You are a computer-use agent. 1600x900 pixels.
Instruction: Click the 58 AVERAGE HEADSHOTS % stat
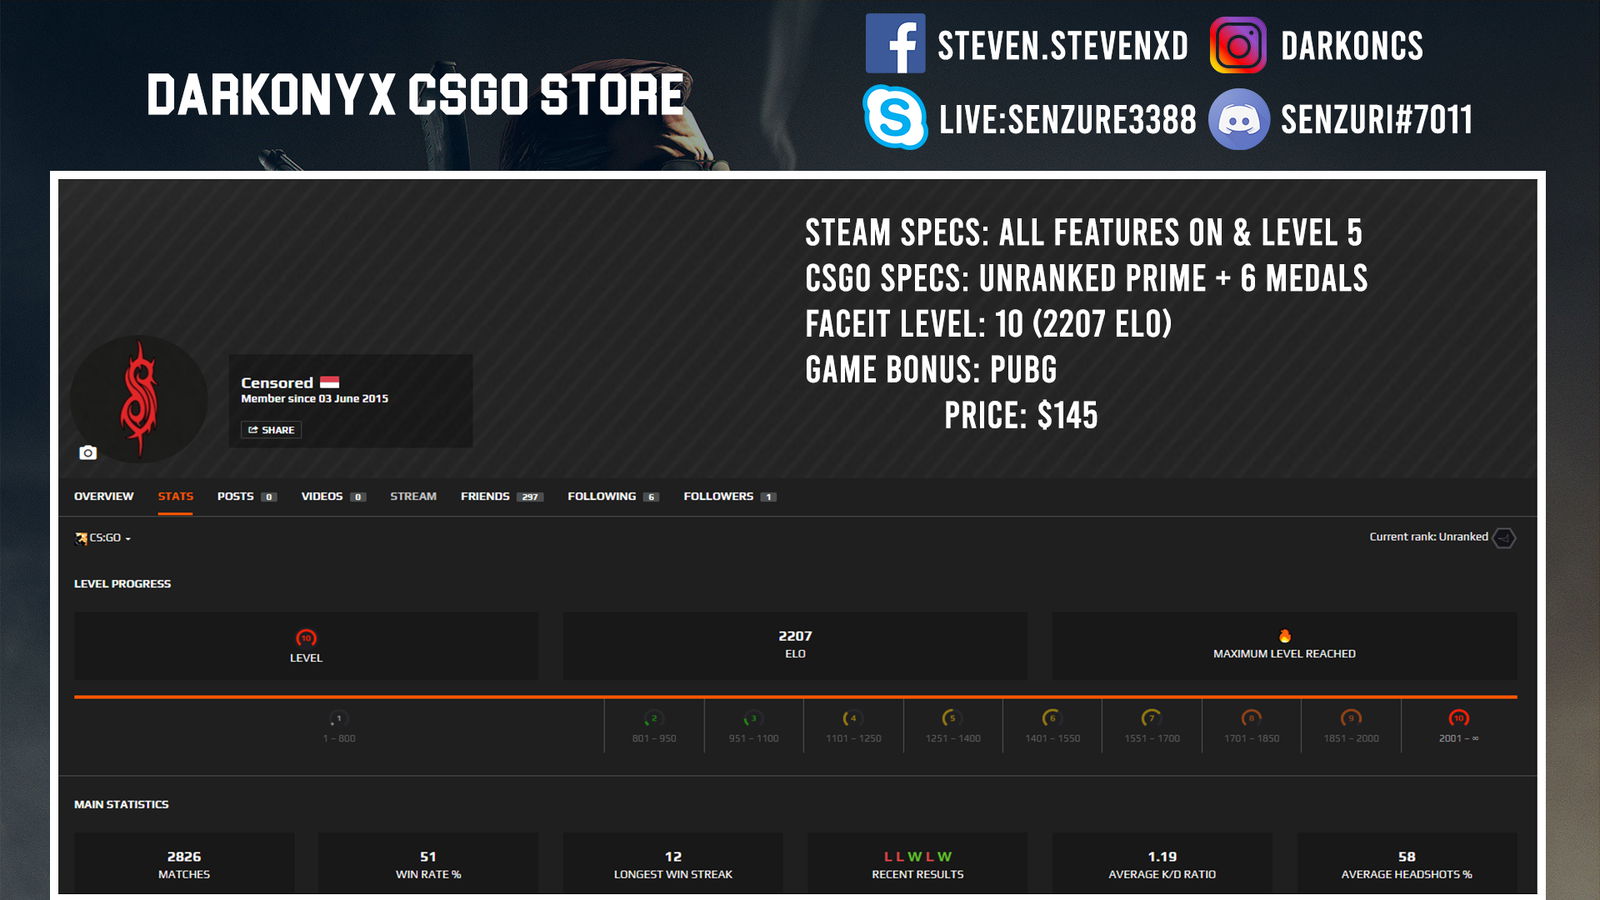click(x=1407, y=864)
